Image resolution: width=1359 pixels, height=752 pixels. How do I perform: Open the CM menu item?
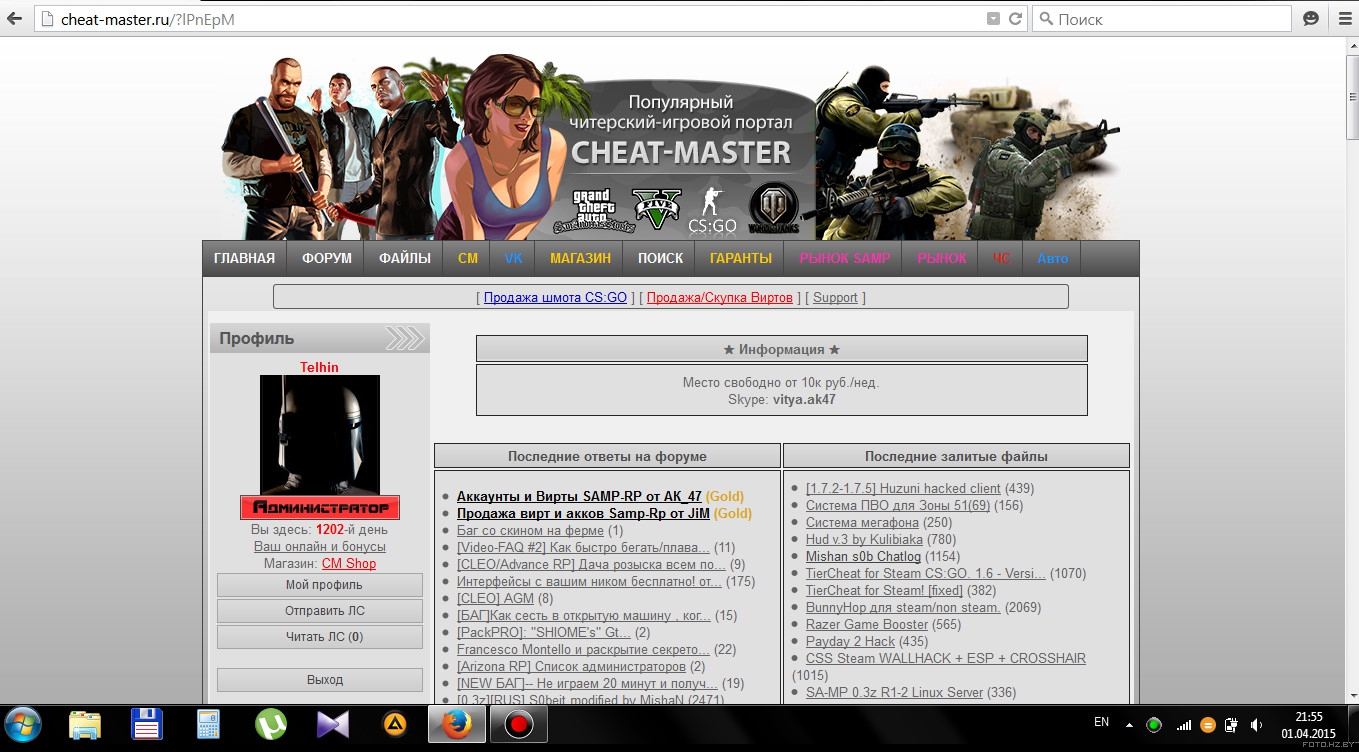[x=468, y=258]
